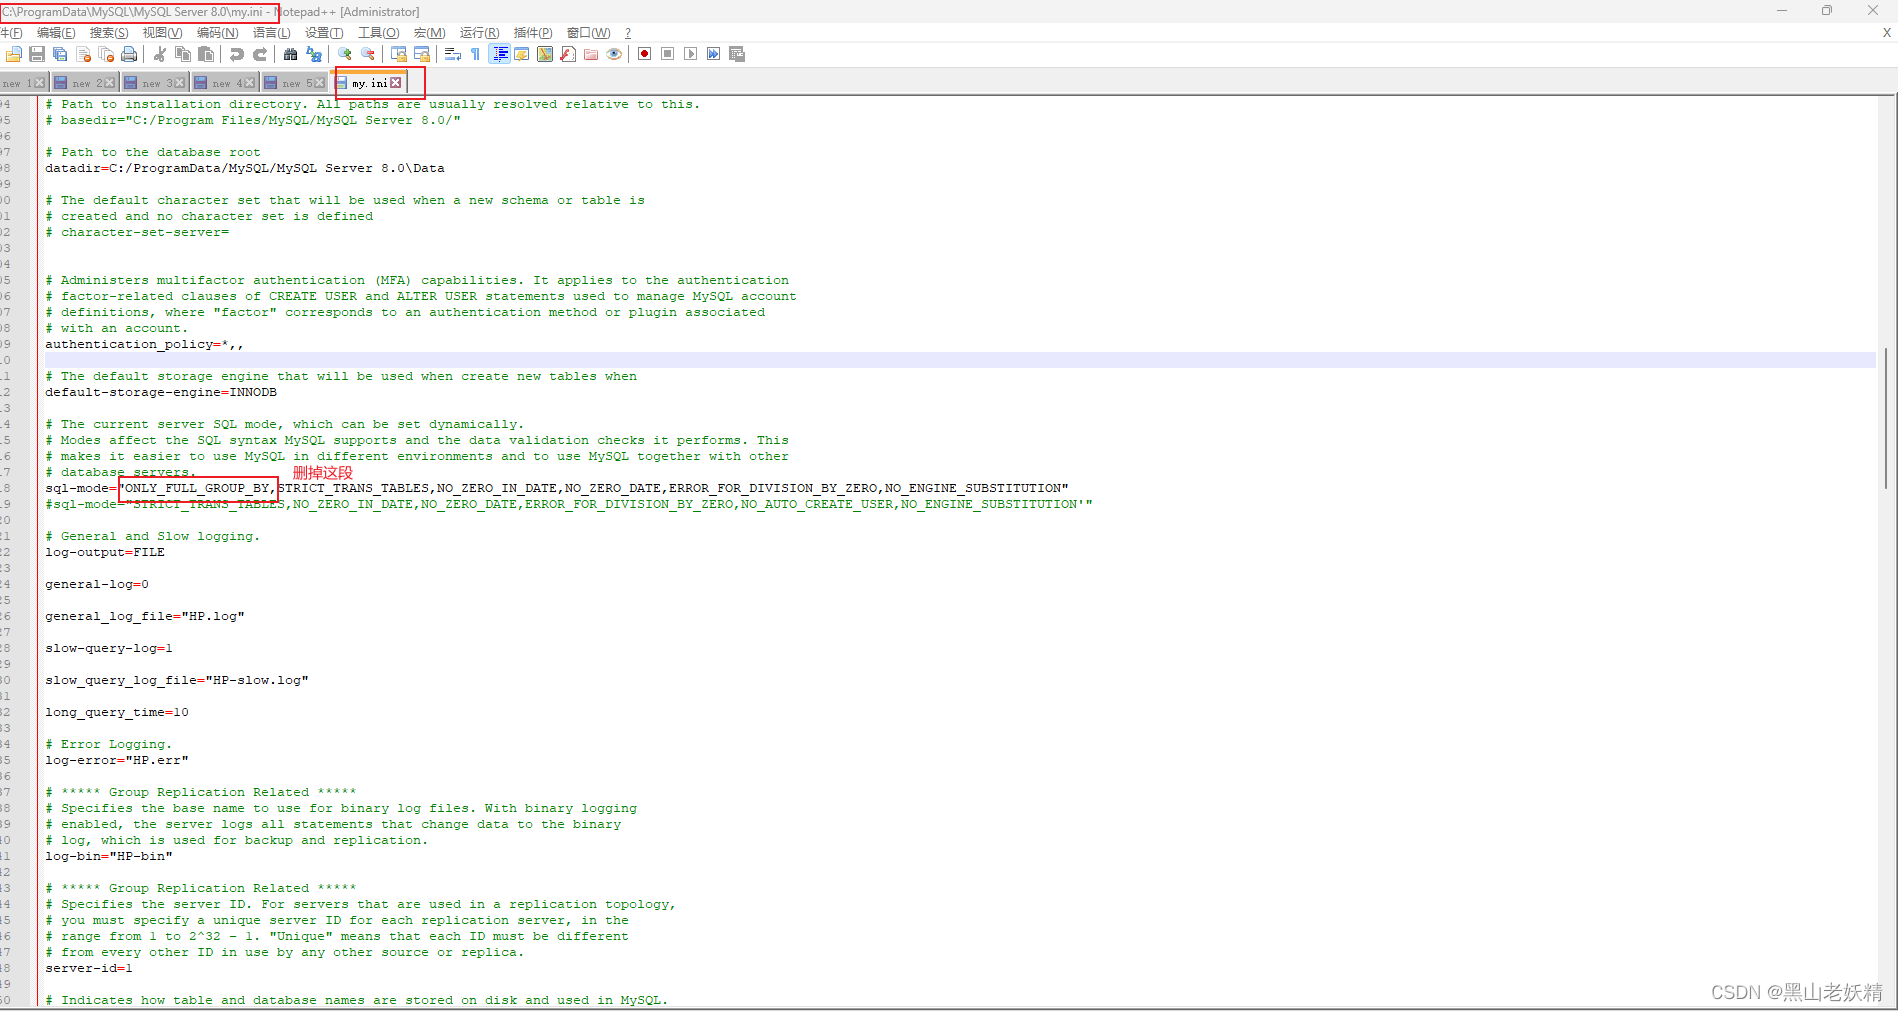Click the Save file toolbar icon
1898x1011 pixels.
click(37, 54)
